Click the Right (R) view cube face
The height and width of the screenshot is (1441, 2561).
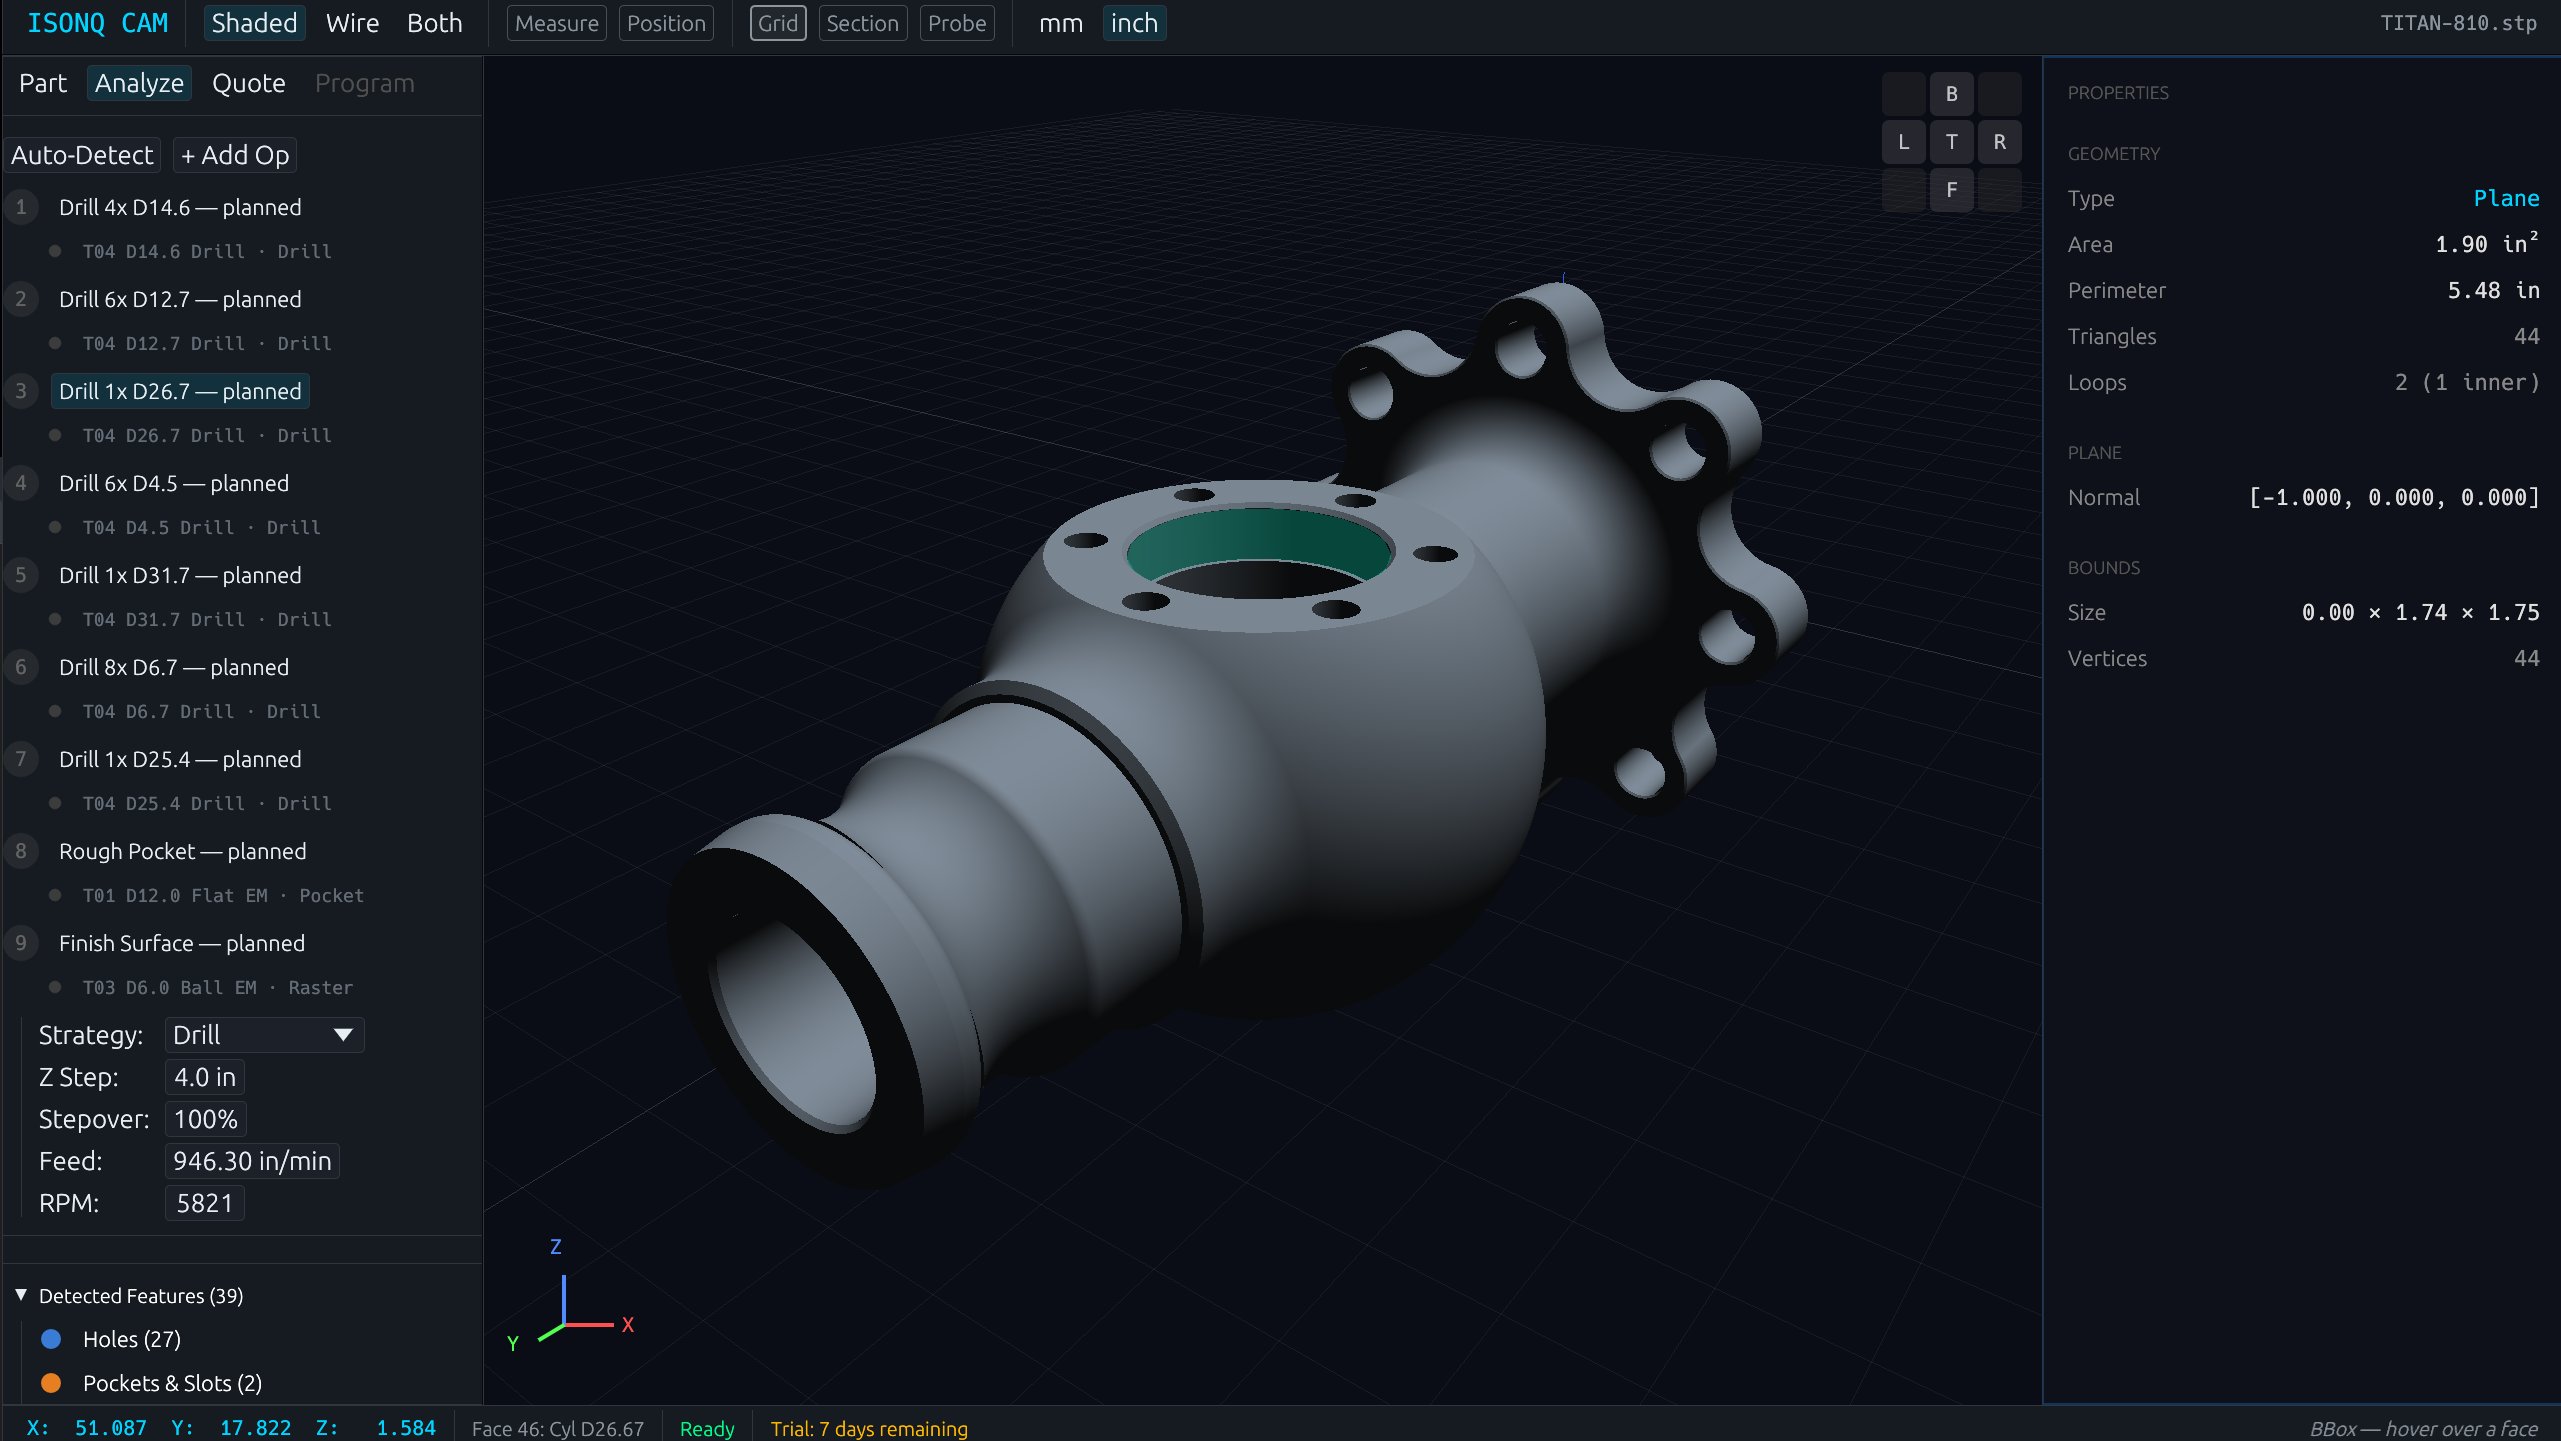click(x=1999, y=142)
